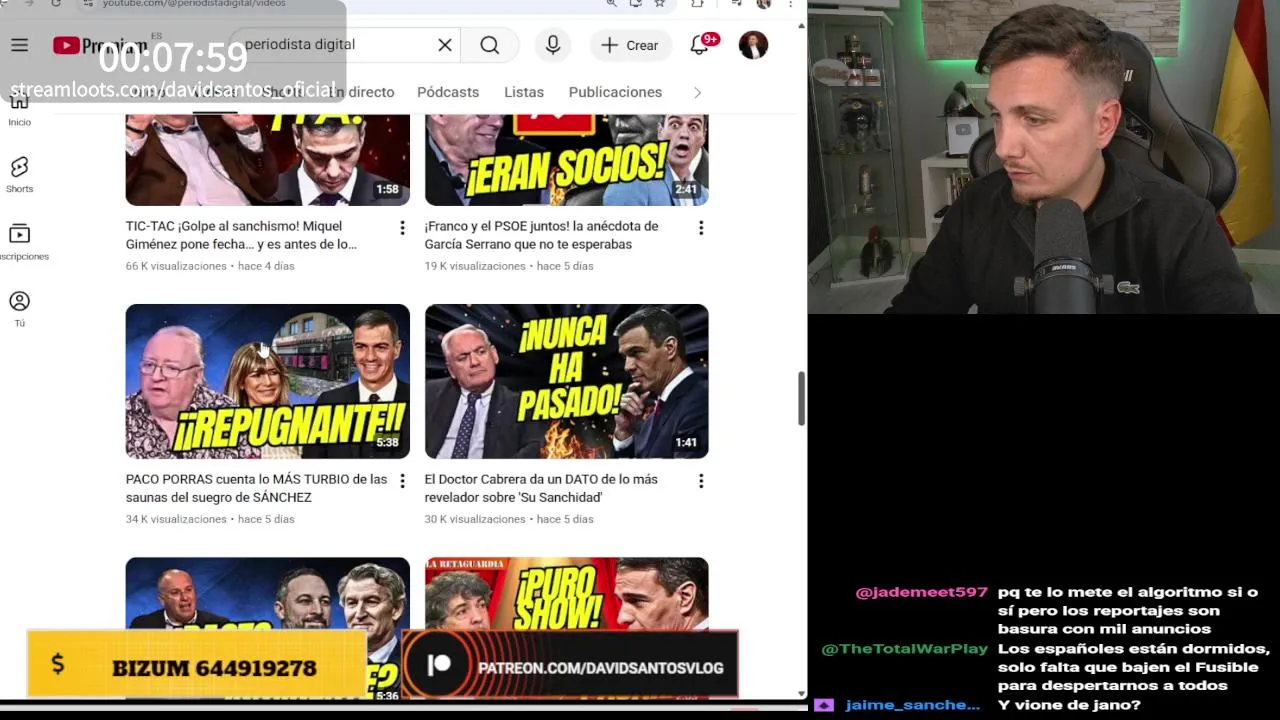Click the PATREON.COM/DAVIDSANTOSVLOG banner

(x=570, y=664)
